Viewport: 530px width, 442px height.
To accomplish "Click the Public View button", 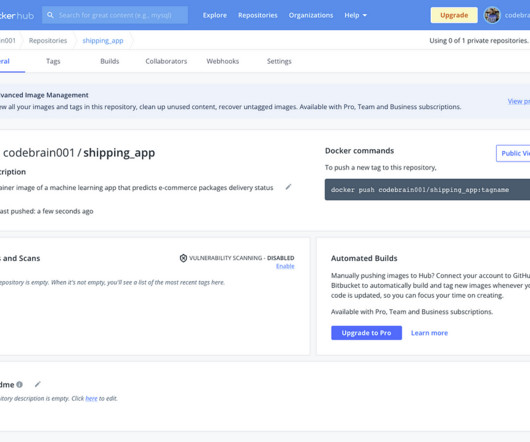I will (513, 153).
